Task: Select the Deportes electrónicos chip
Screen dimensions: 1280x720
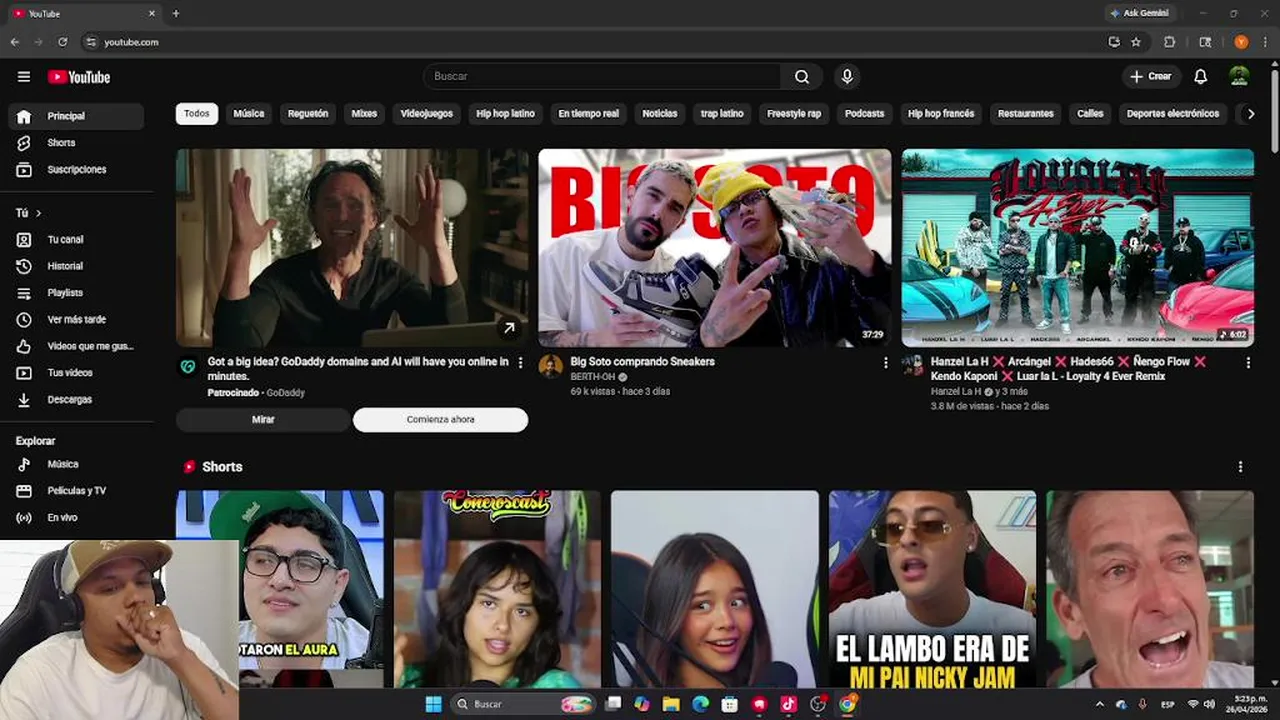Action: click(x=1173, y=114)
